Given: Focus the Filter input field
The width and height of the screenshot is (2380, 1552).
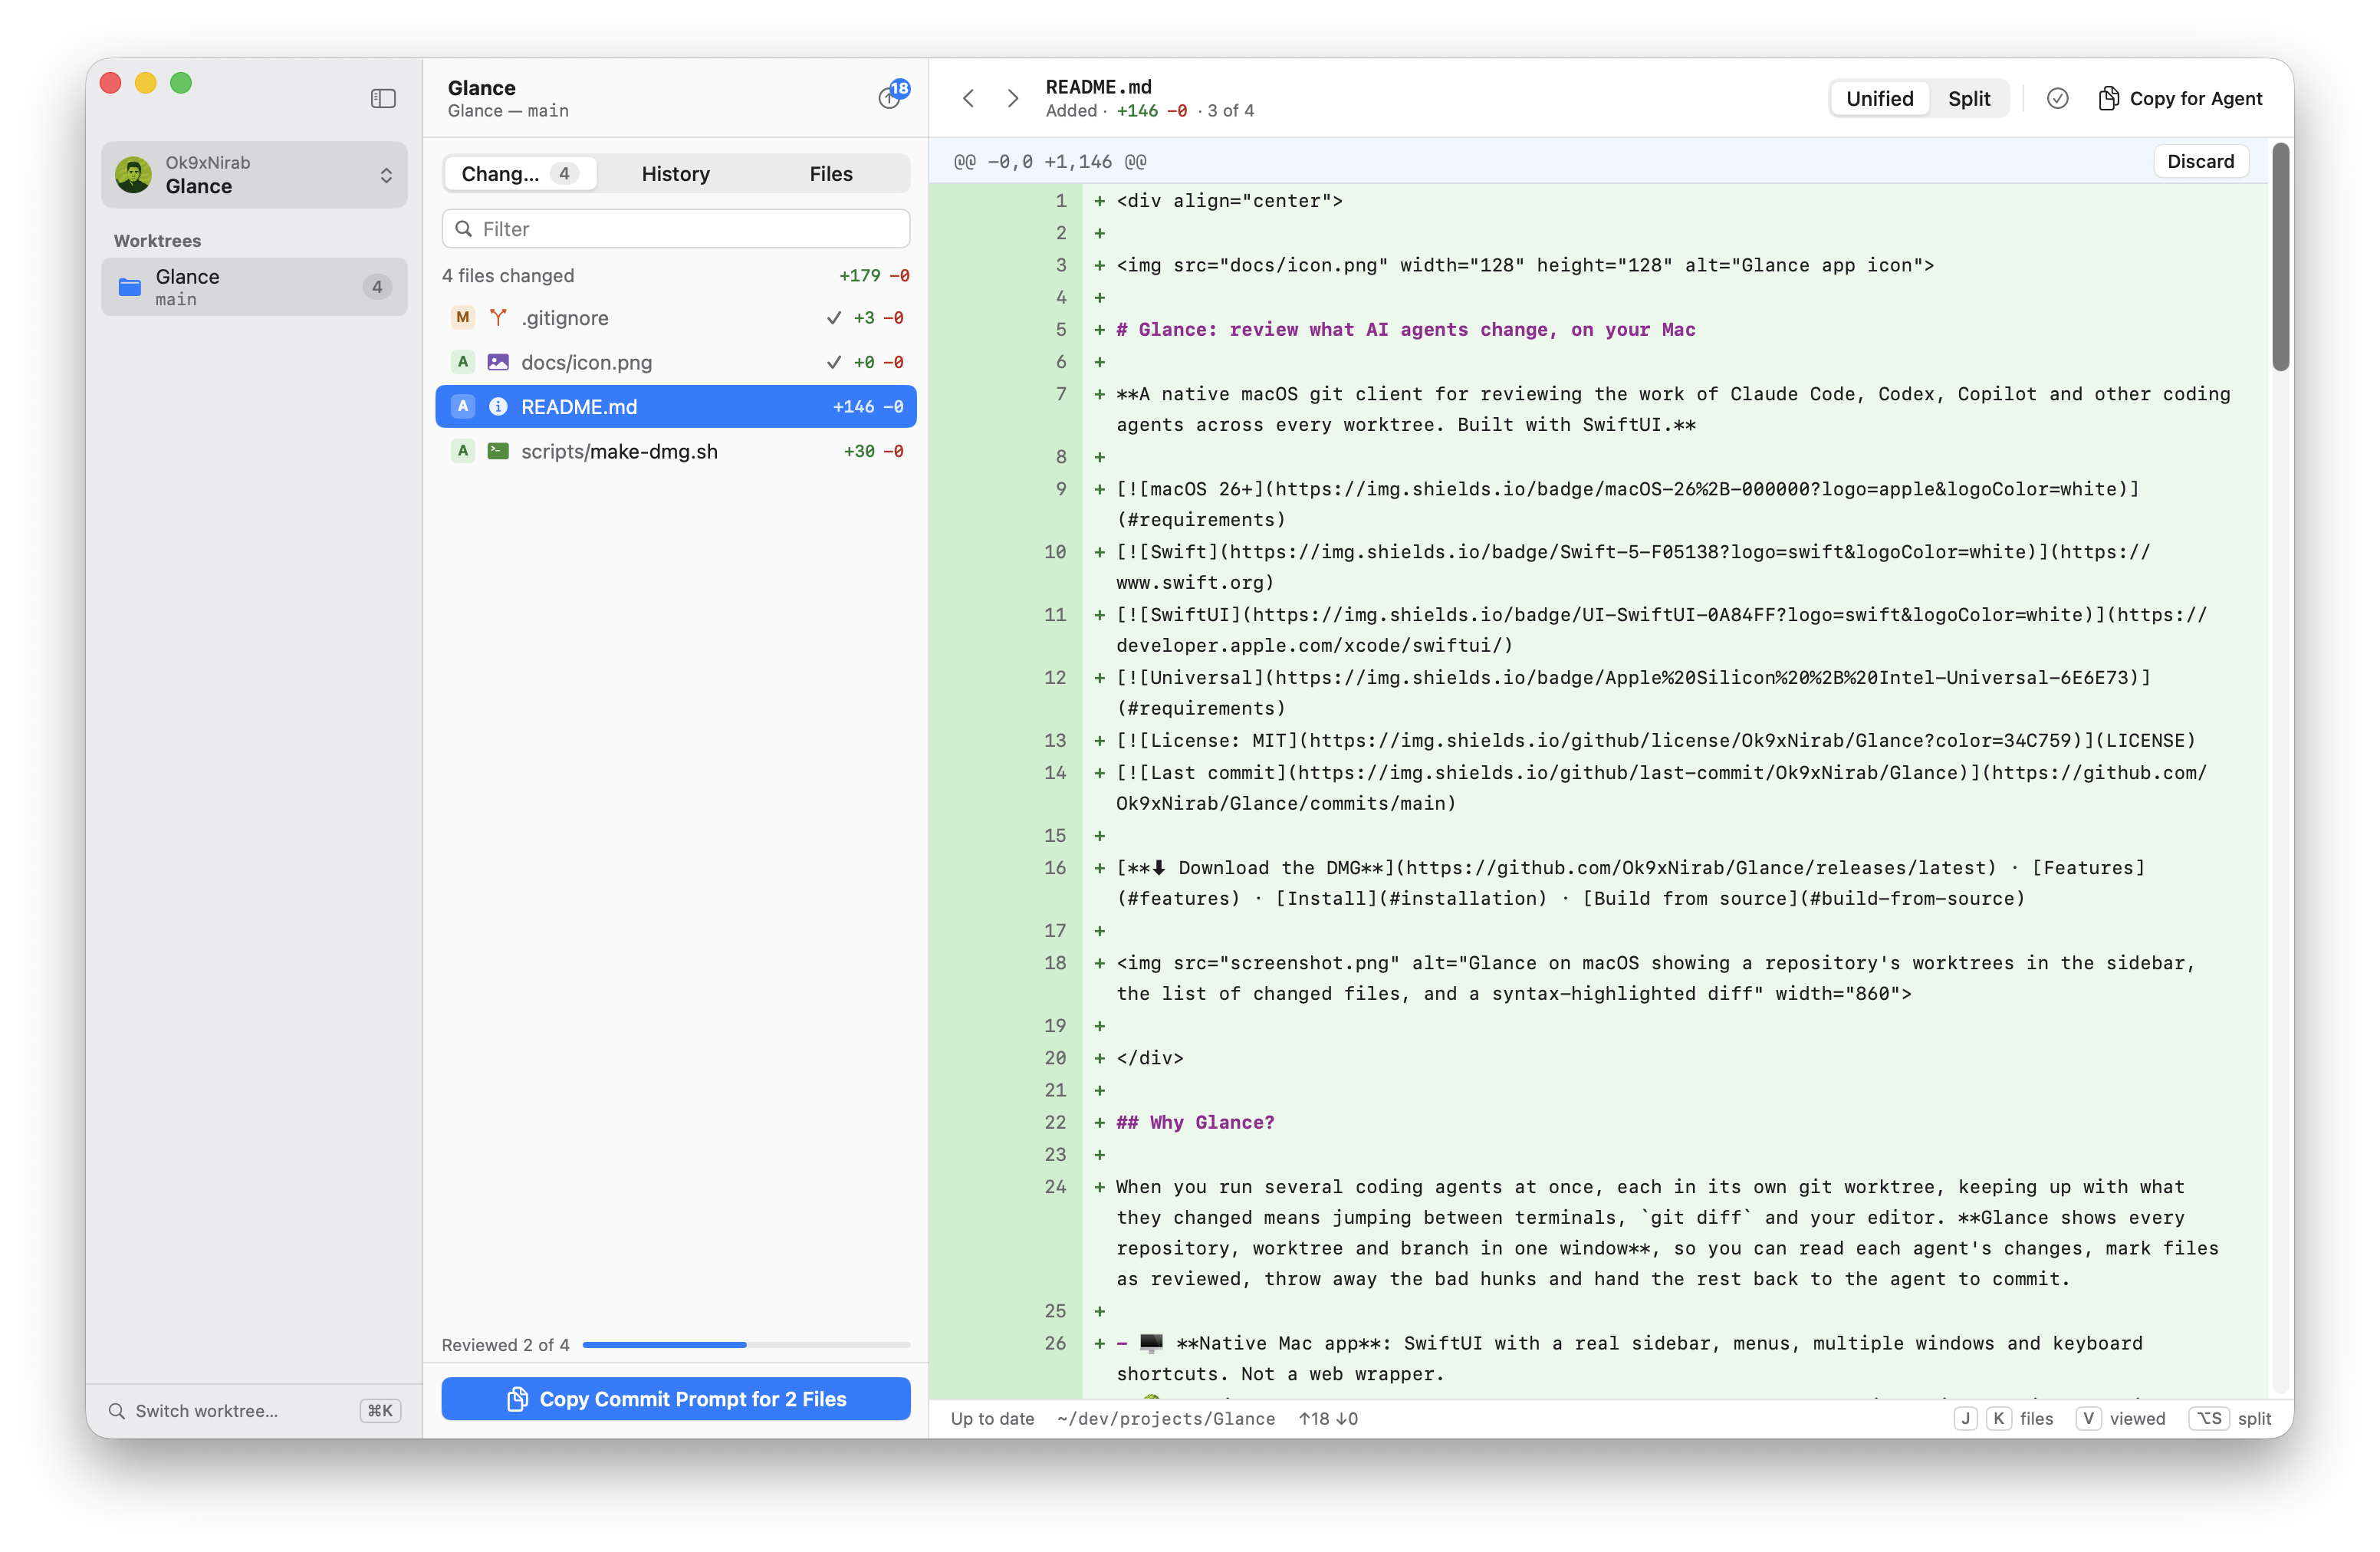Looking at the screenshot, I should pyautogui.click(x=676, y=229).
